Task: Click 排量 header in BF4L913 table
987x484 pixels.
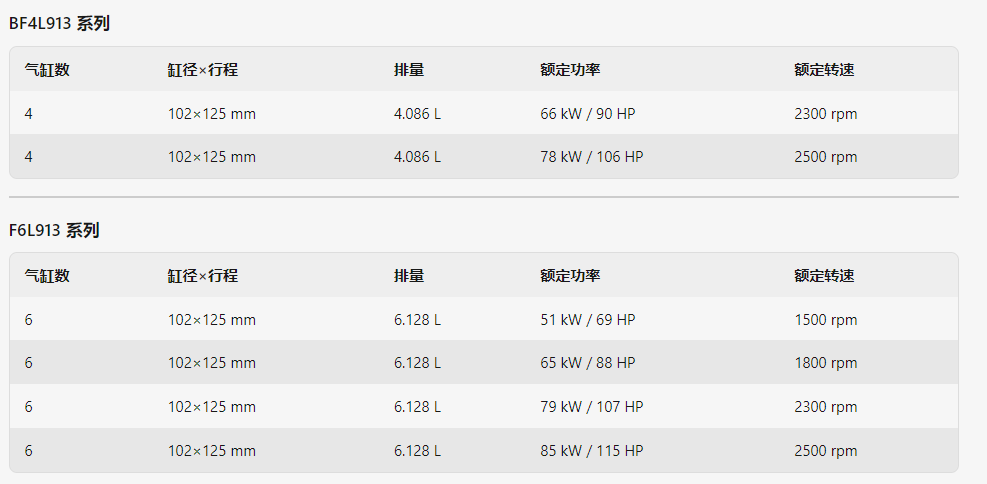Action: (x=409, y=70)
